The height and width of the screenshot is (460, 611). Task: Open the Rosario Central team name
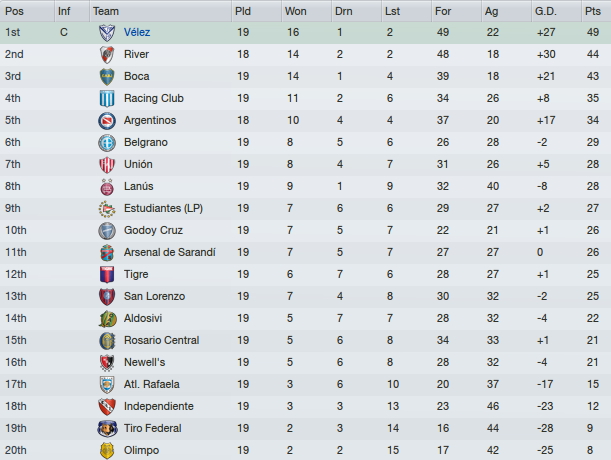pos(161,340)
